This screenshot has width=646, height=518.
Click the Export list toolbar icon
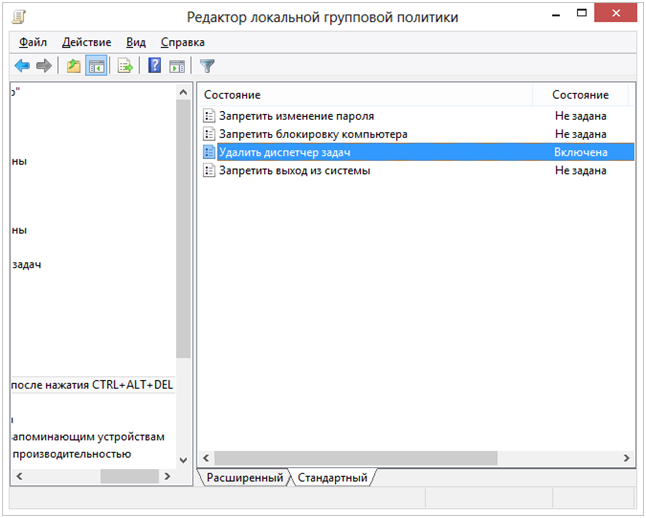[125, 67]
